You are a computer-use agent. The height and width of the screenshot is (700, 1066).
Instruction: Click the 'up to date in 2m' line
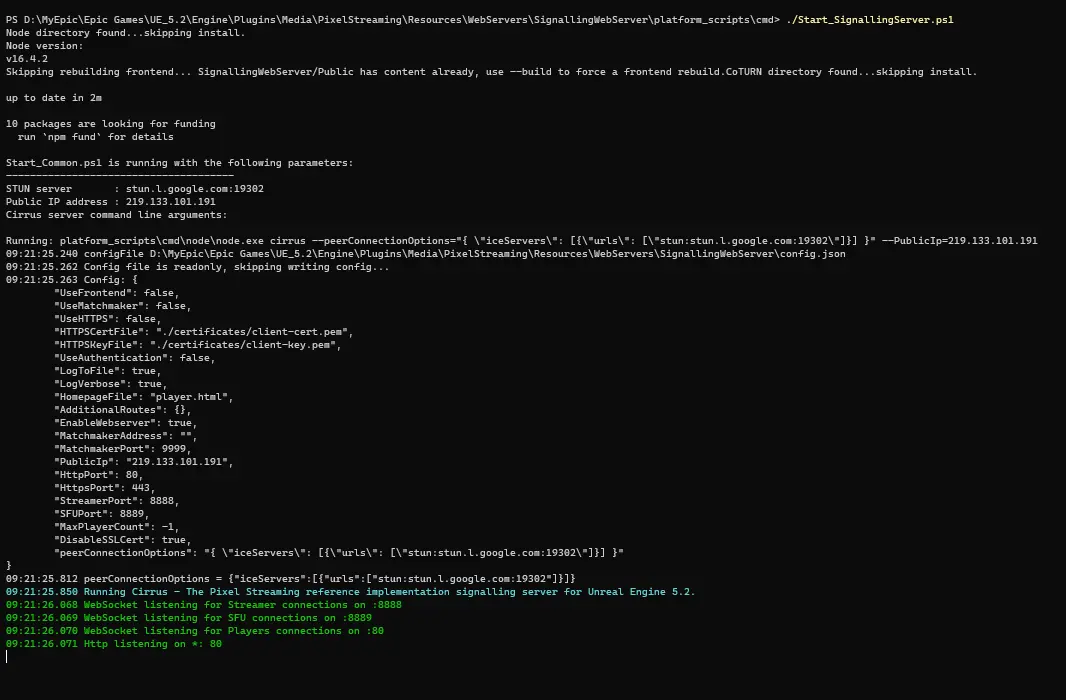pyautogui.click(x=54, y=98)
